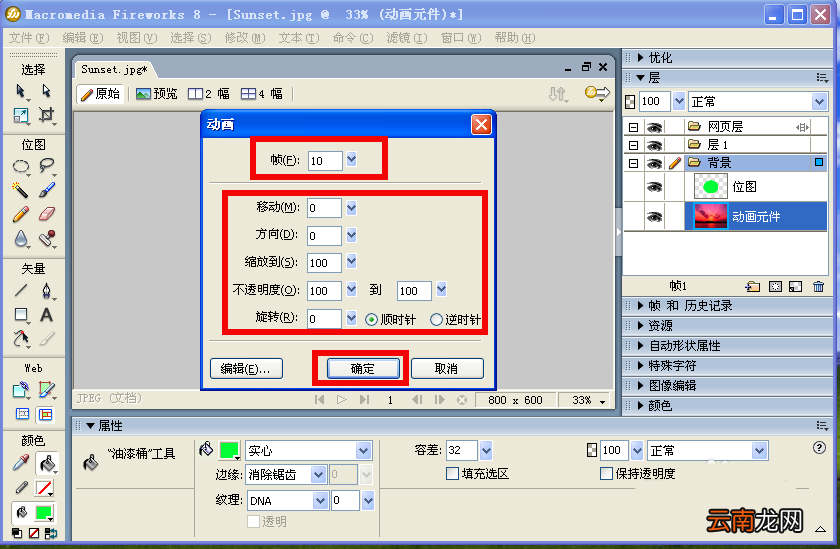Screen dimensions: 840x549
Task: Select the Eyedropper tool
Action: [20, 463]
